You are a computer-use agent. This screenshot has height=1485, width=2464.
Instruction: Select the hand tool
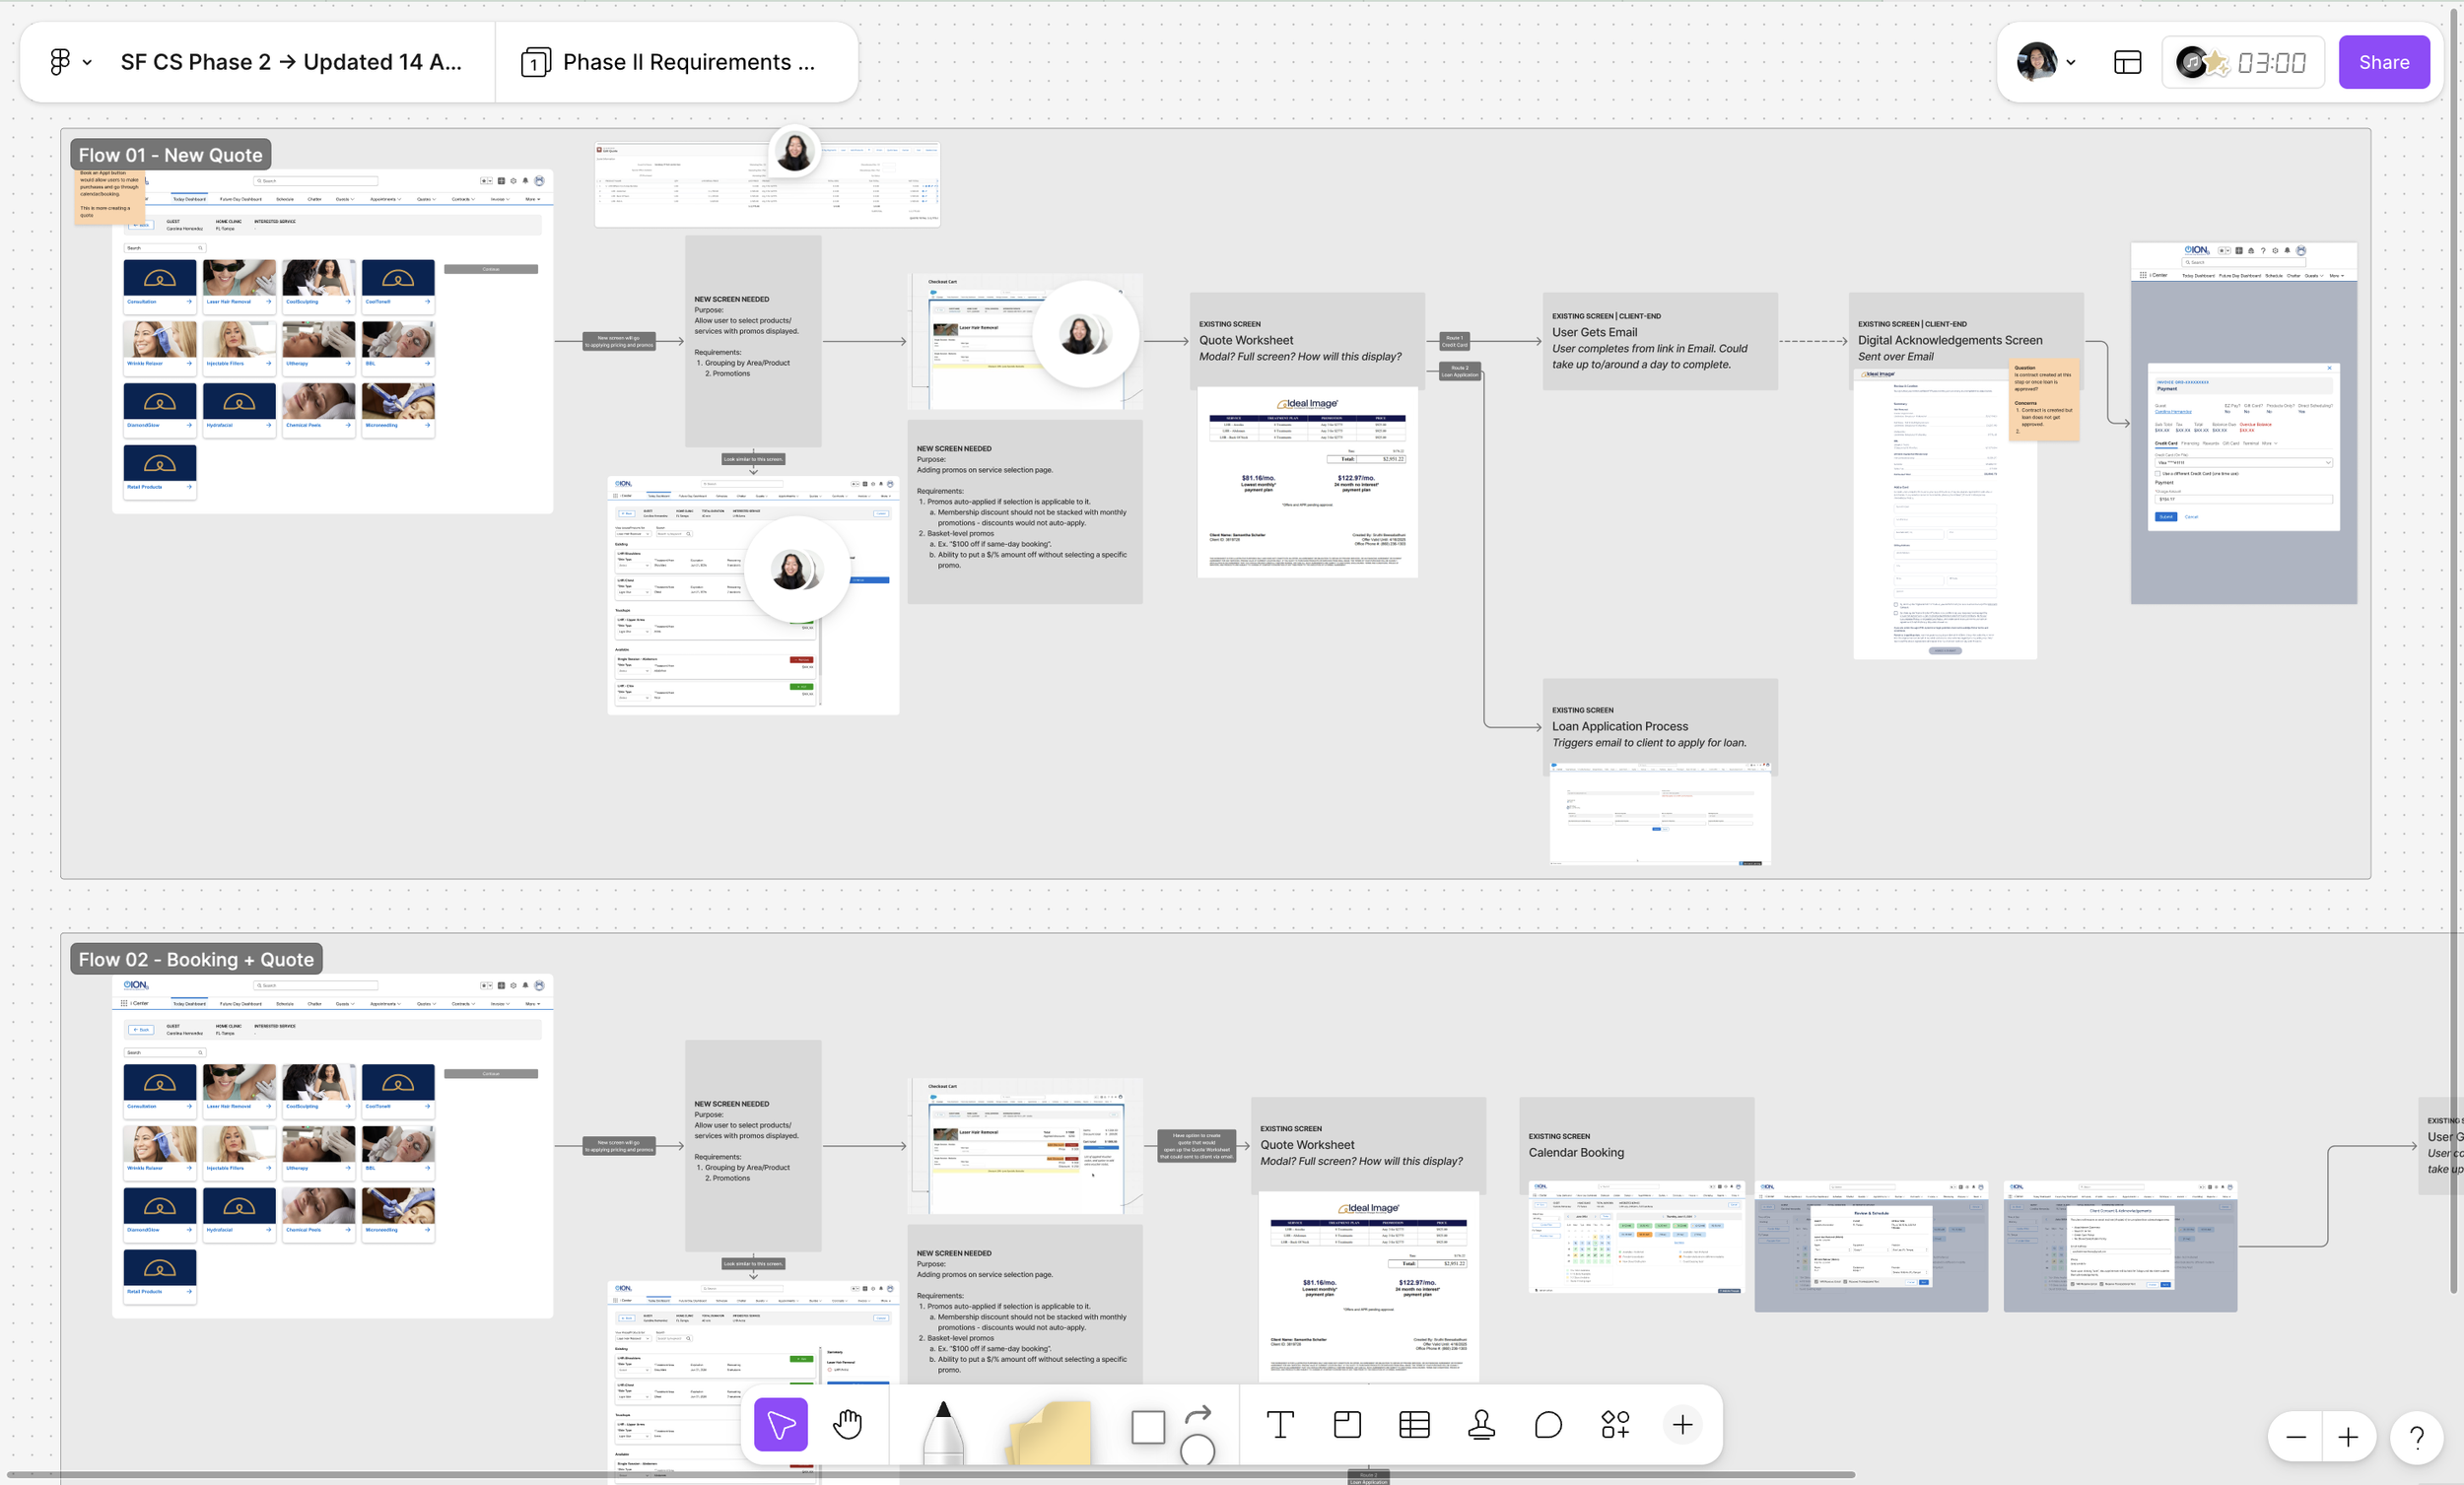pos(847,1424)
